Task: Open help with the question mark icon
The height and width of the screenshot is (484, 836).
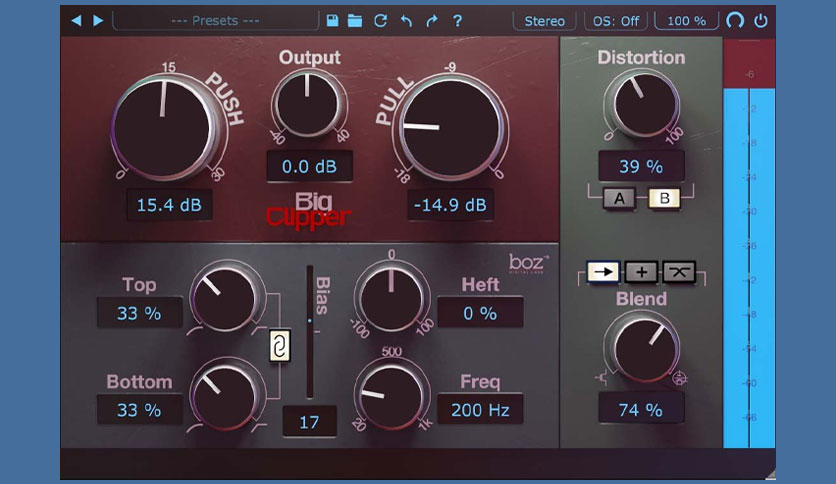Action: coord(457,20)
